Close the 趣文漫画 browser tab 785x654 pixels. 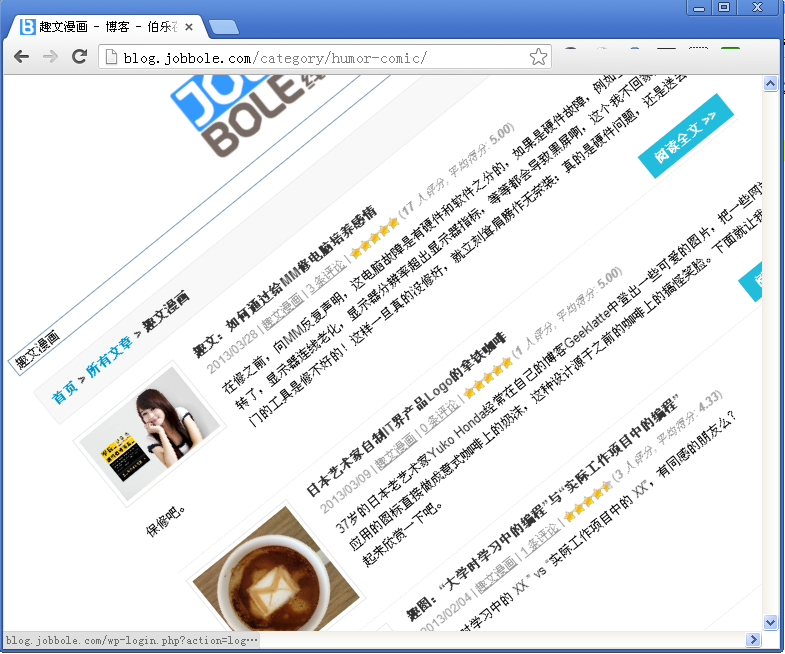(x=189, y=27)
